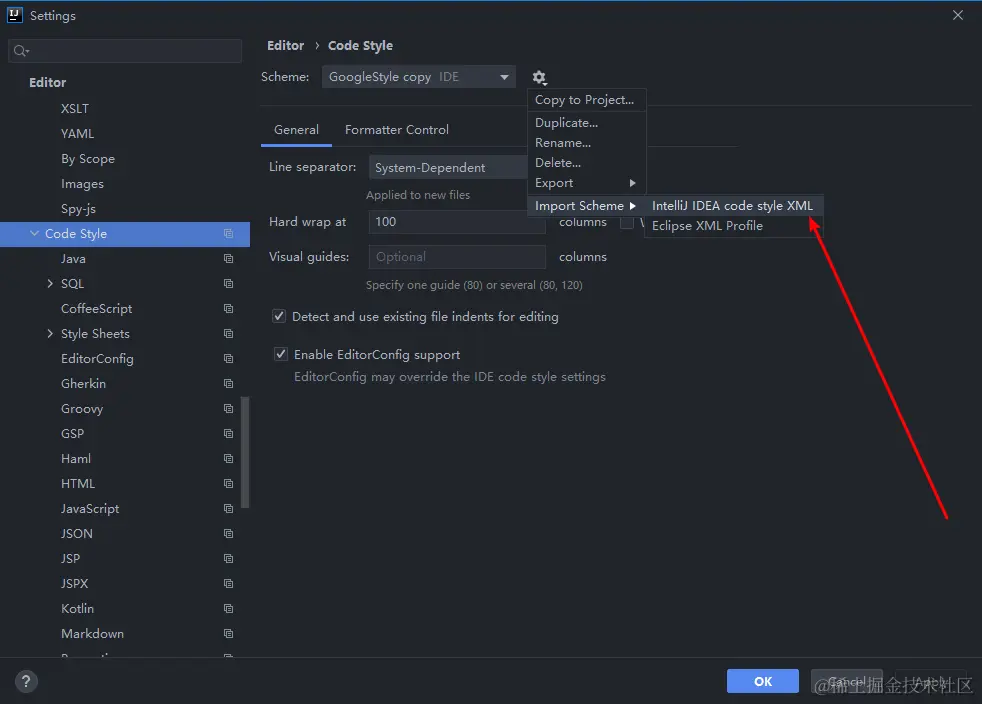982x704 pixels.
Task: Close the Settings dialog window
Action: [958, 15]
